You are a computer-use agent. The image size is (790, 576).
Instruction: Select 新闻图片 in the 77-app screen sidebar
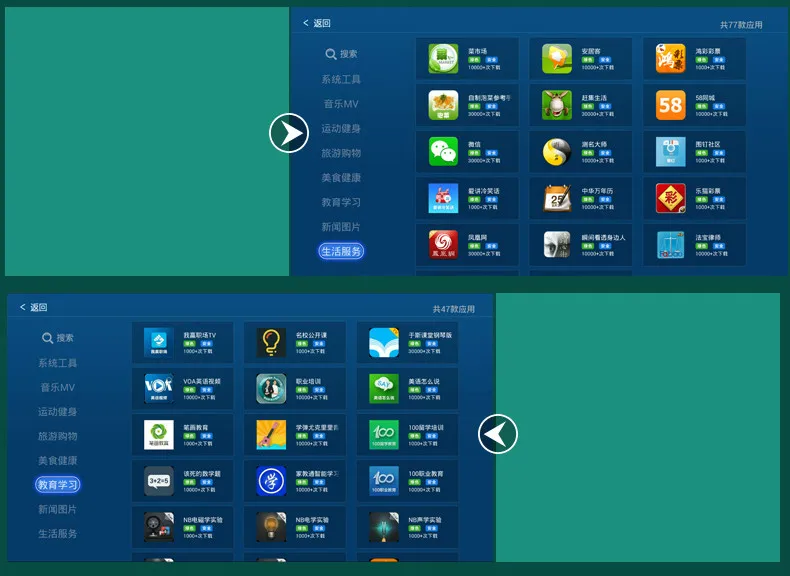[341, 227]
